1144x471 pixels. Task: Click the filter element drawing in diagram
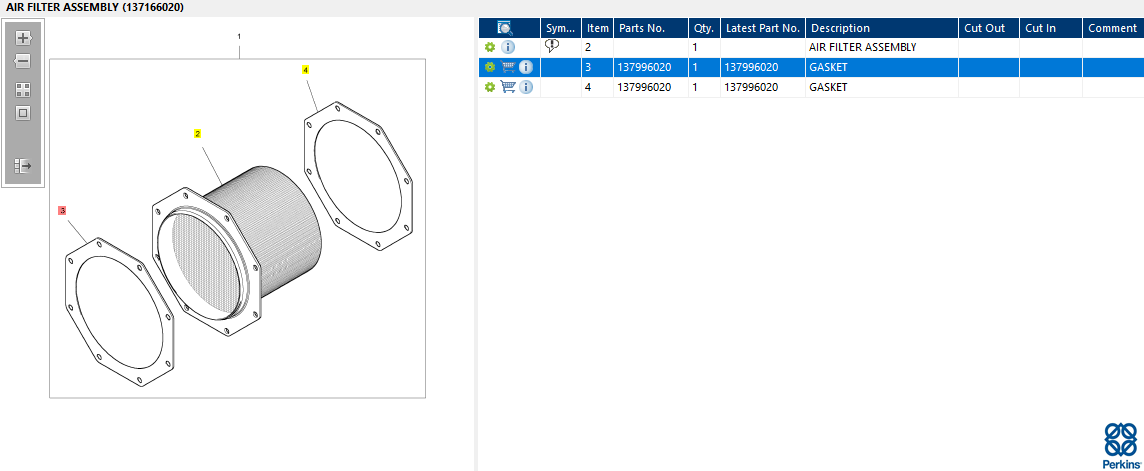[x=237, y=250]
